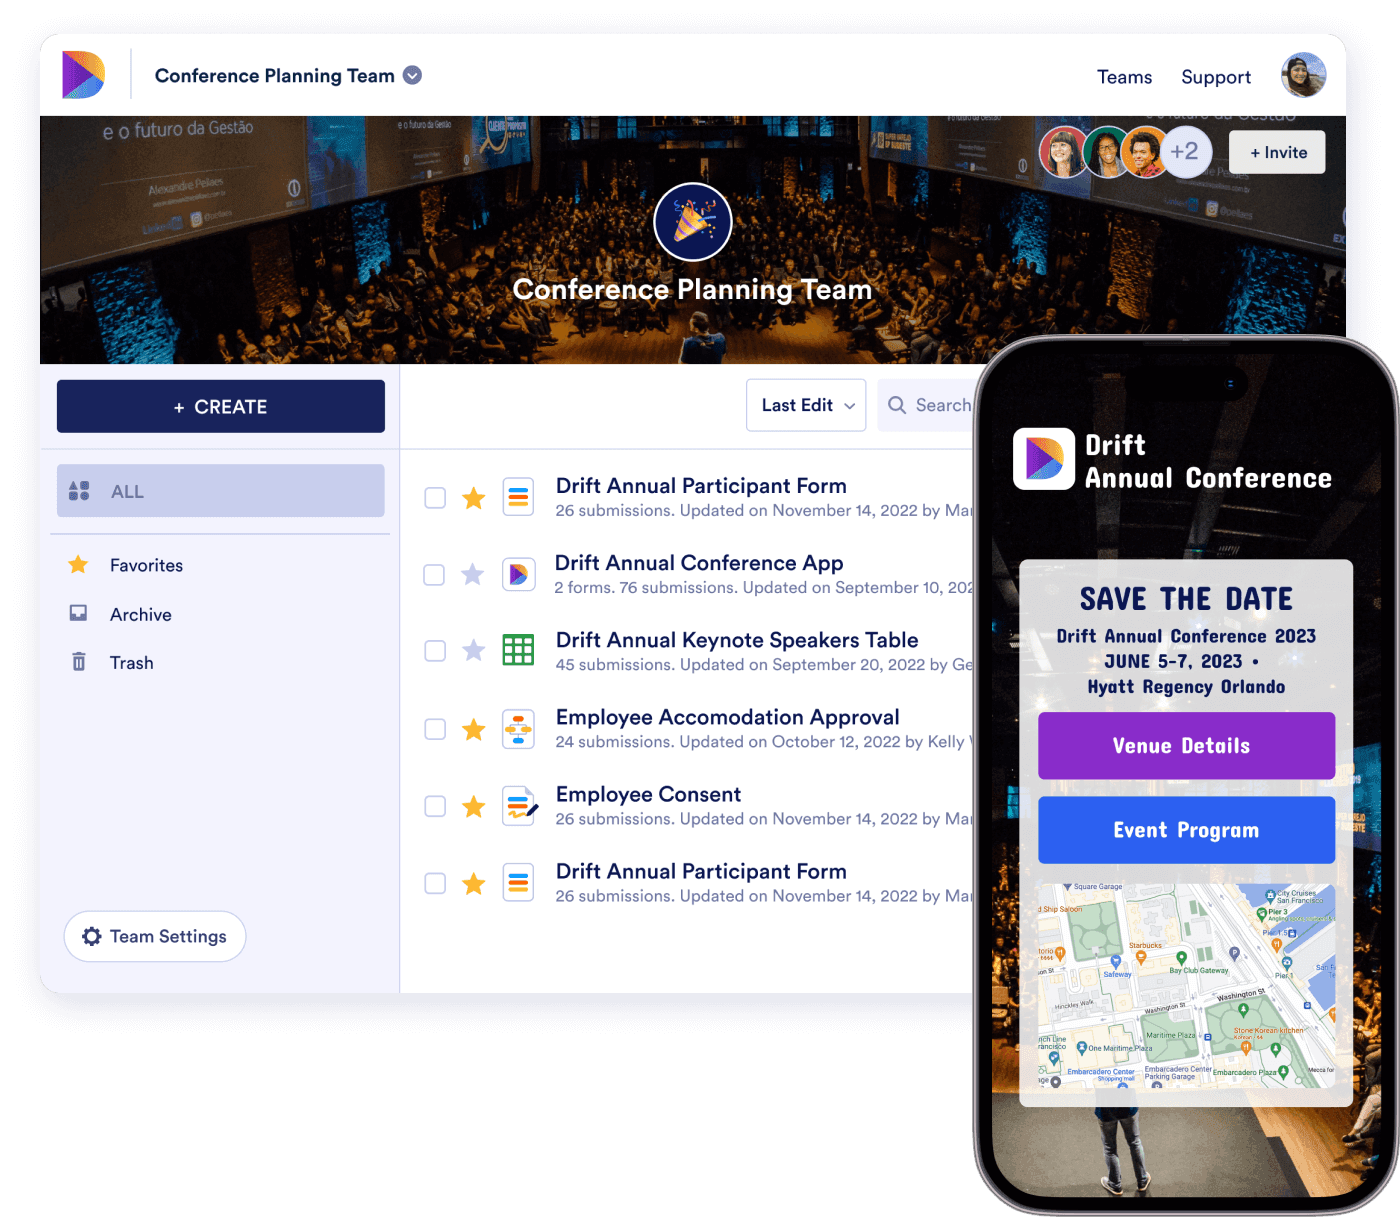This screenshot has height=1217, width=1400.
Task: Check the Drift Annual Conference App checkbox
Action: (434, 575)
